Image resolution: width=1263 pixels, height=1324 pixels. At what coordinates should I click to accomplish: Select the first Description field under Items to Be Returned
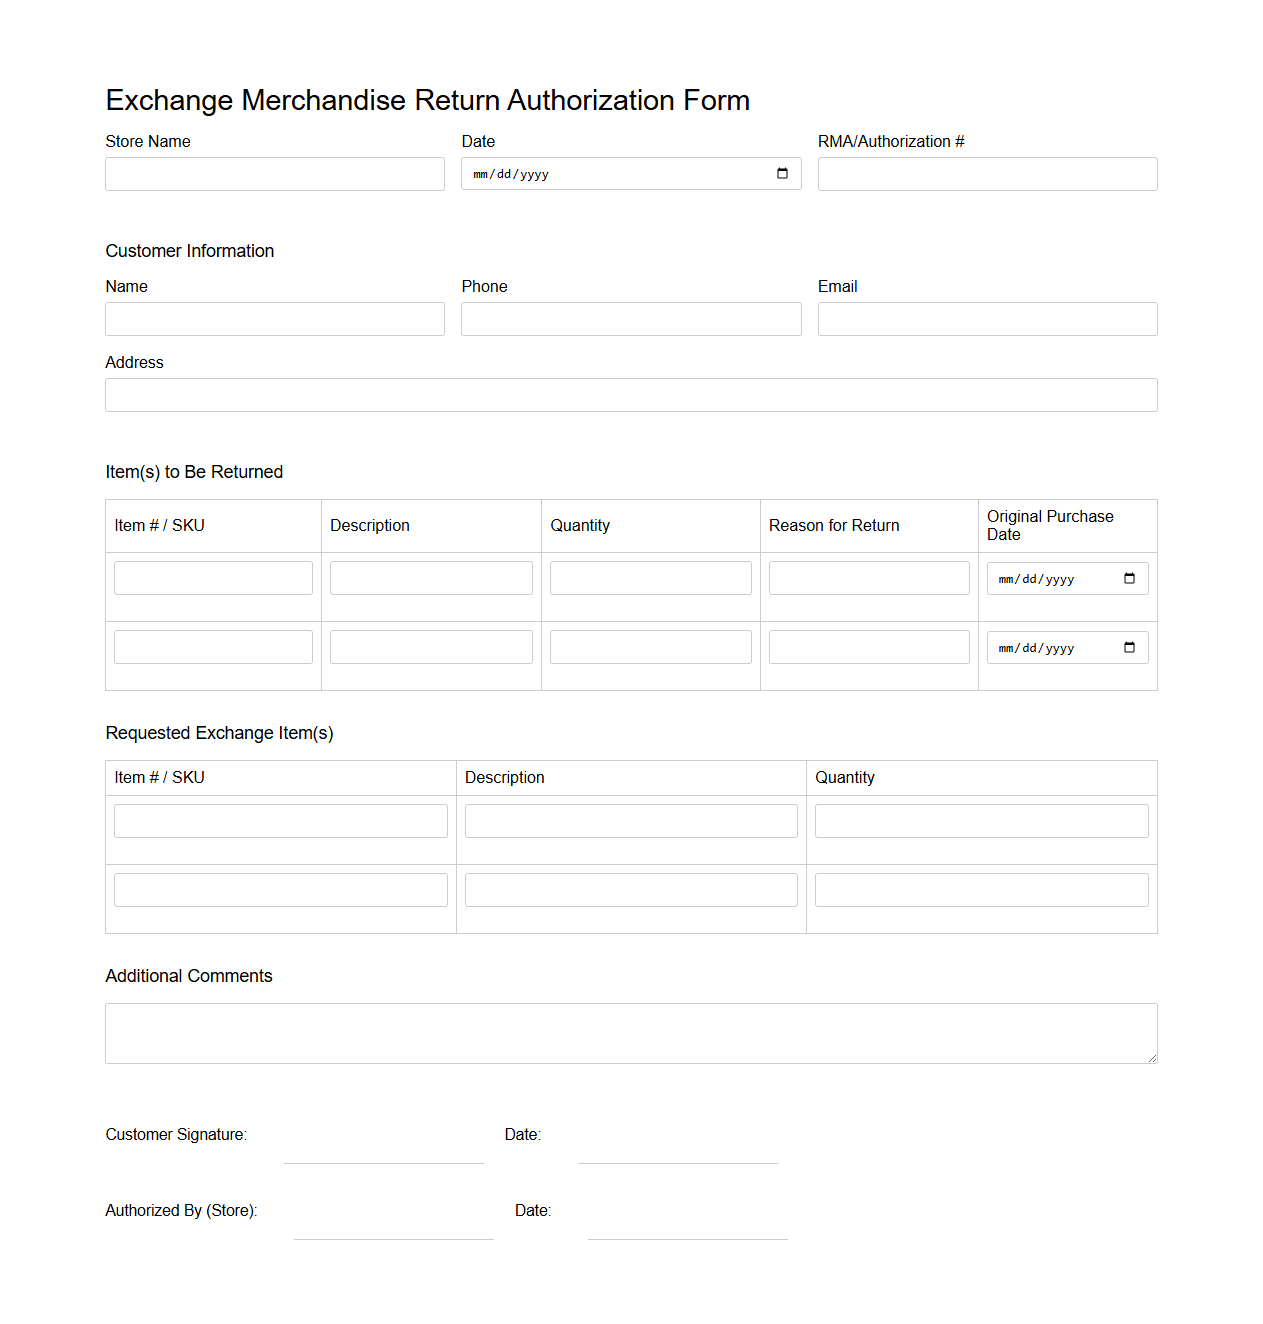point(430,577)
